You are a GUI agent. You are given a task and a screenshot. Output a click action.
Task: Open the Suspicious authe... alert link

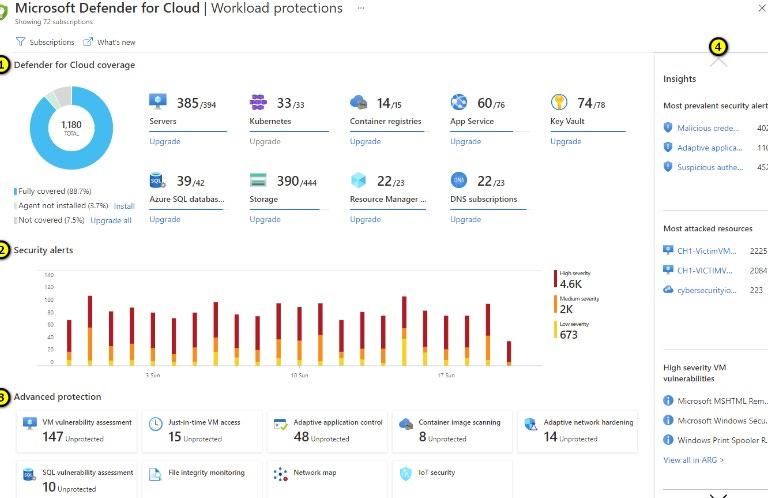710,167
